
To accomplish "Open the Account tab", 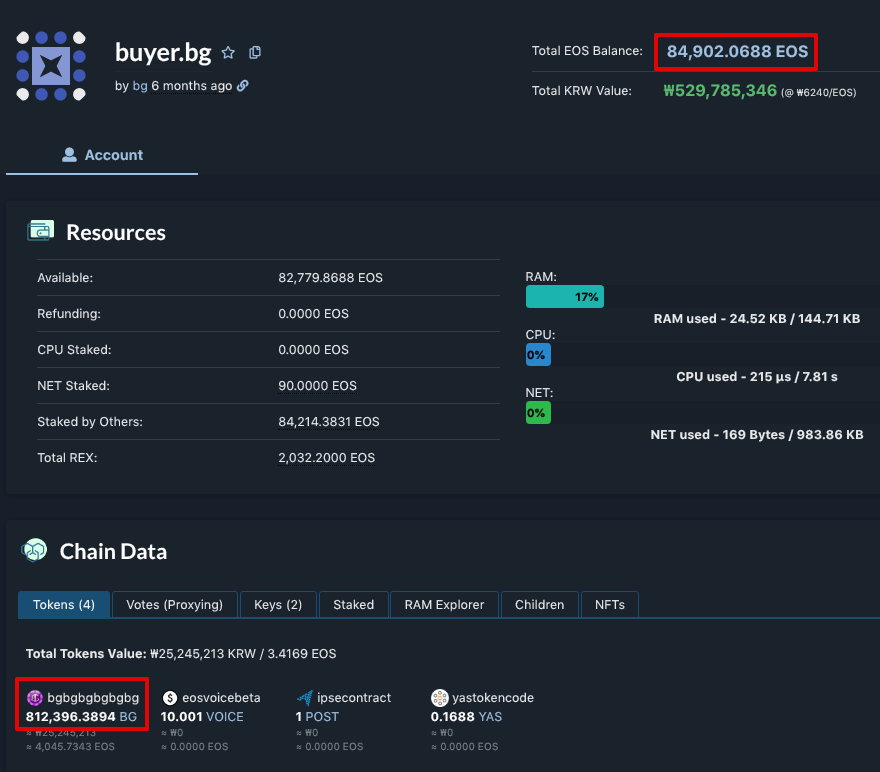I will click(102, 155).
